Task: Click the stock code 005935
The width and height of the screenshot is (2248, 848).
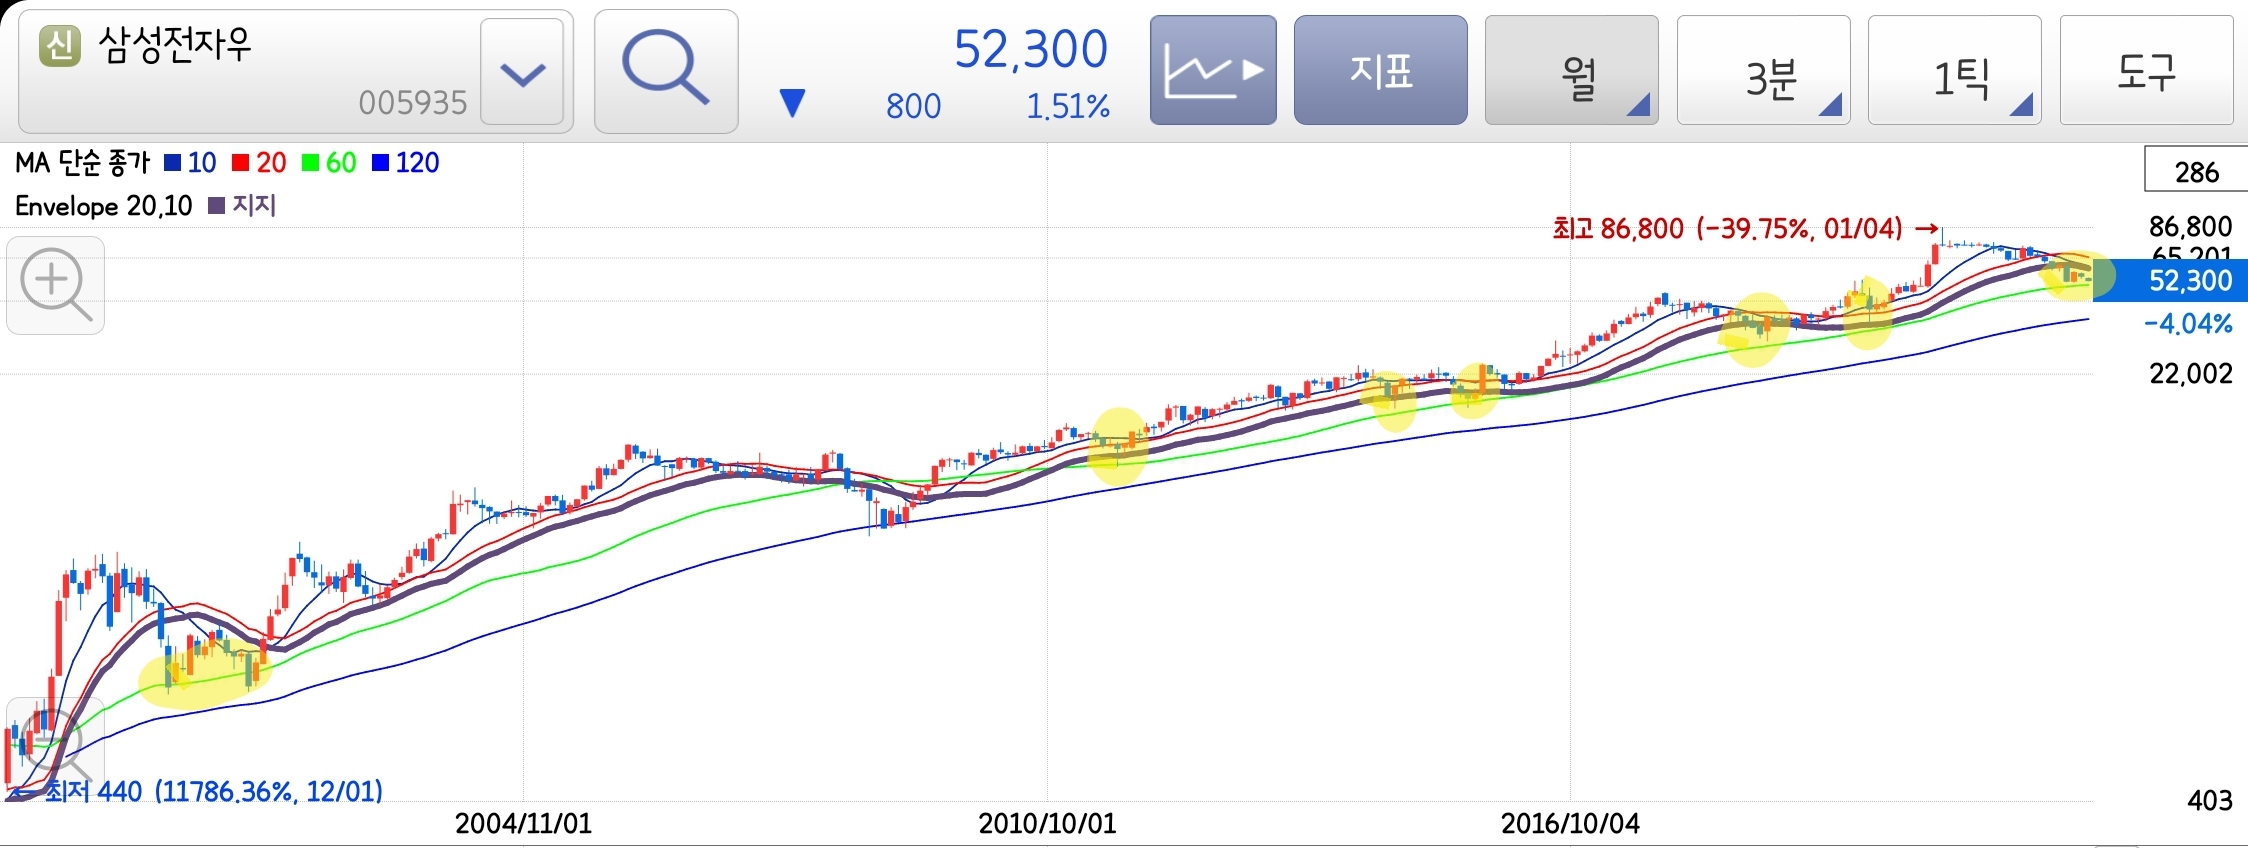Action: (x=413, y=103)
